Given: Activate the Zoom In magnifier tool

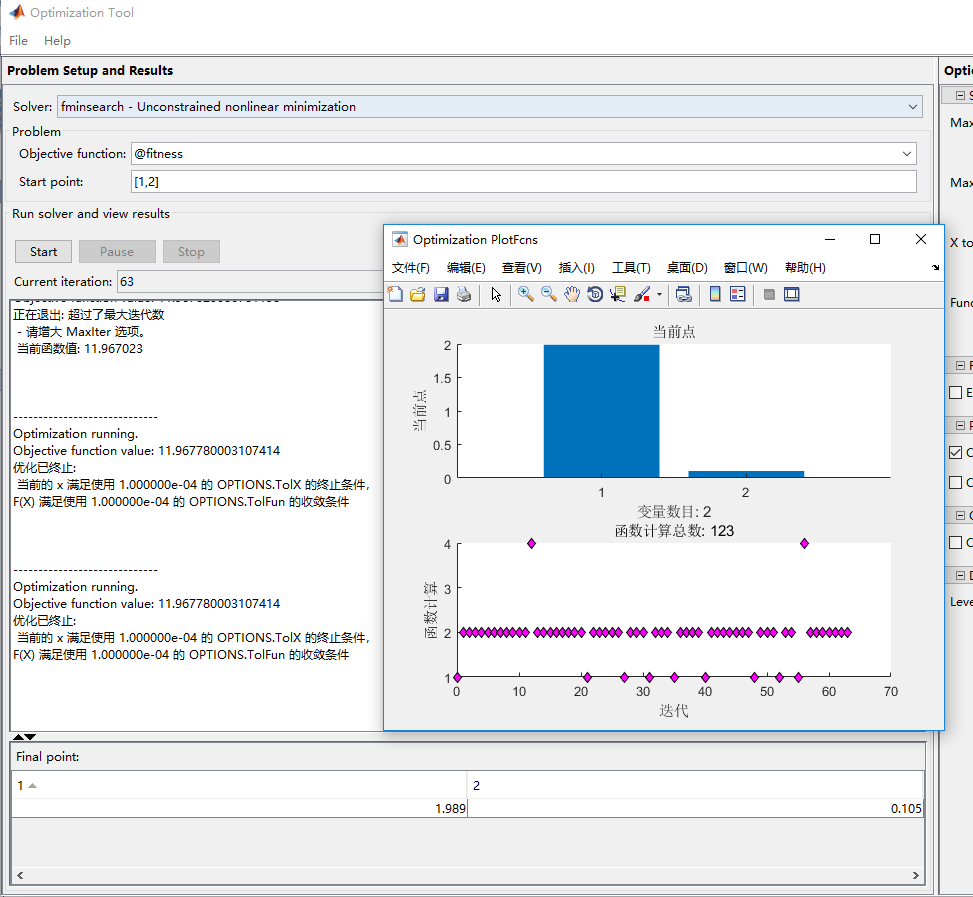Looking at the screenshot, I should pos(526,294).
